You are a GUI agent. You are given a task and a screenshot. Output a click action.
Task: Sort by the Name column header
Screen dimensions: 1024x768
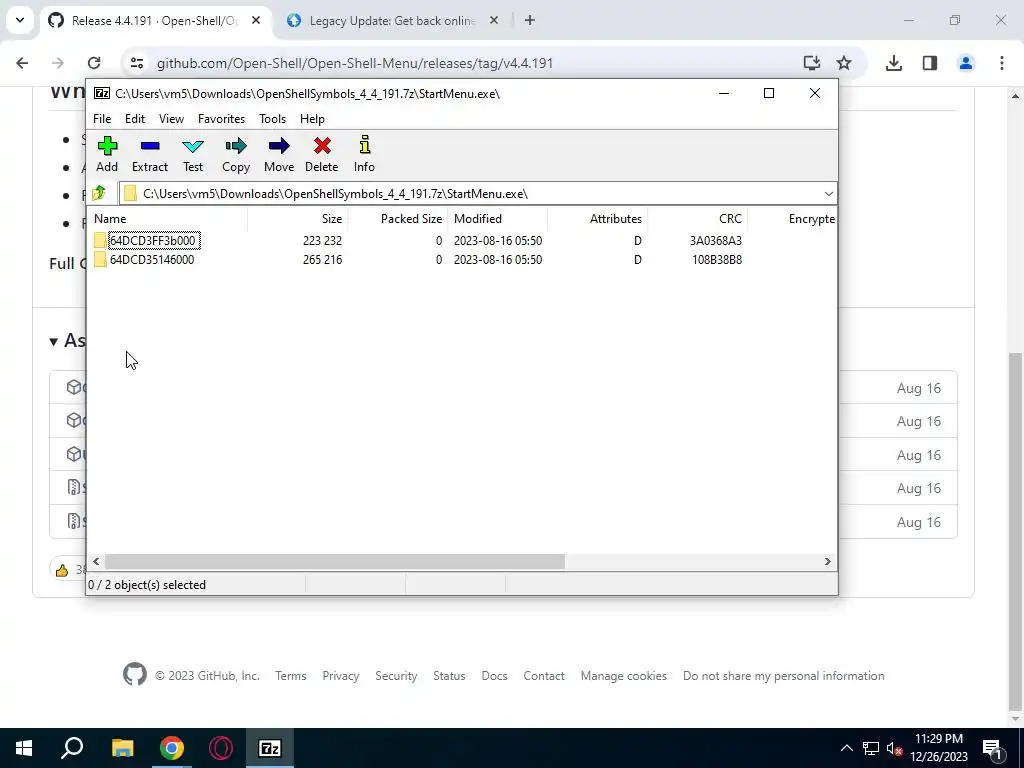pos(167,219)
